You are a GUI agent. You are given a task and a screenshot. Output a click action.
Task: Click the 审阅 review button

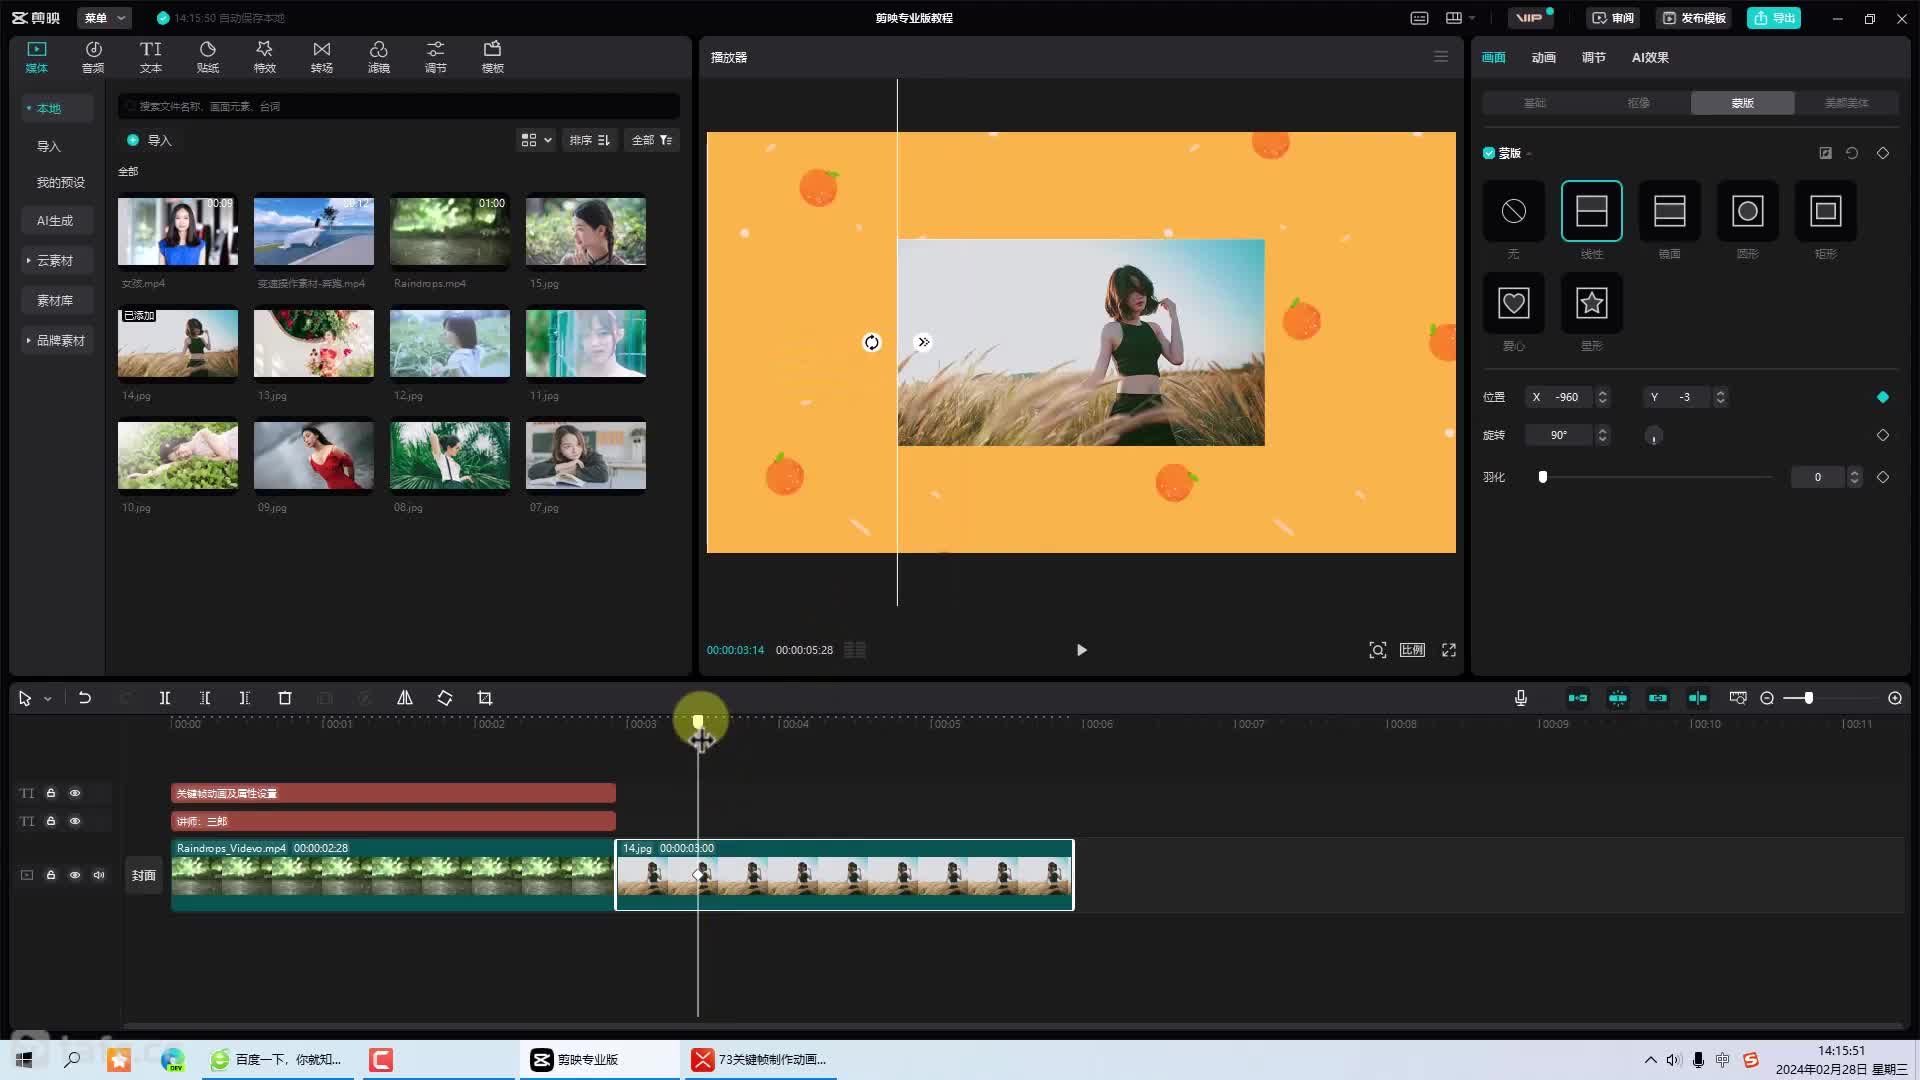point(1613,18)
